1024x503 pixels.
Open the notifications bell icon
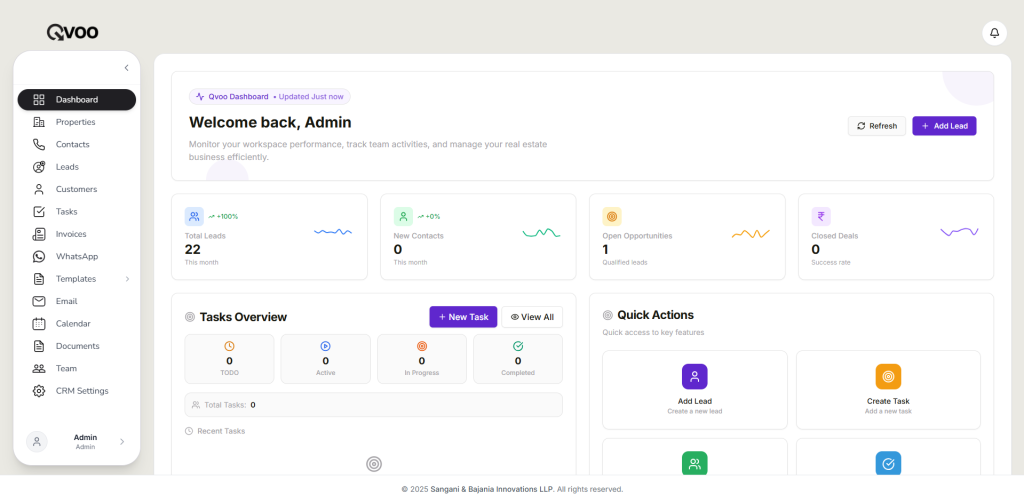(994, 33)
